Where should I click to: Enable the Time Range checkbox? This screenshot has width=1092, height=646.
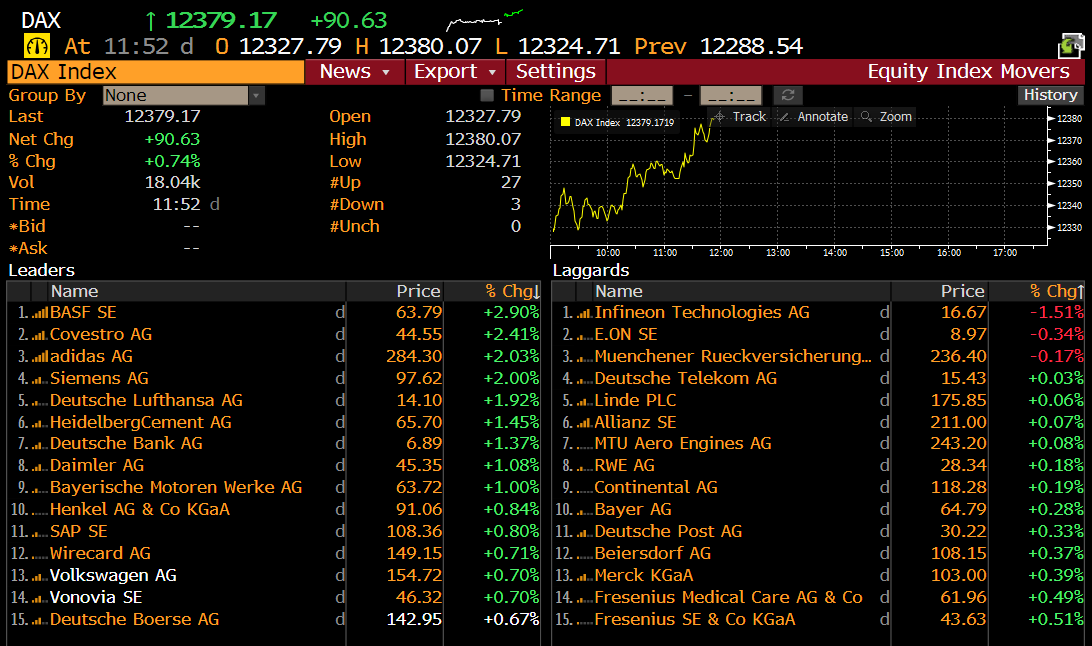[487, 95]
